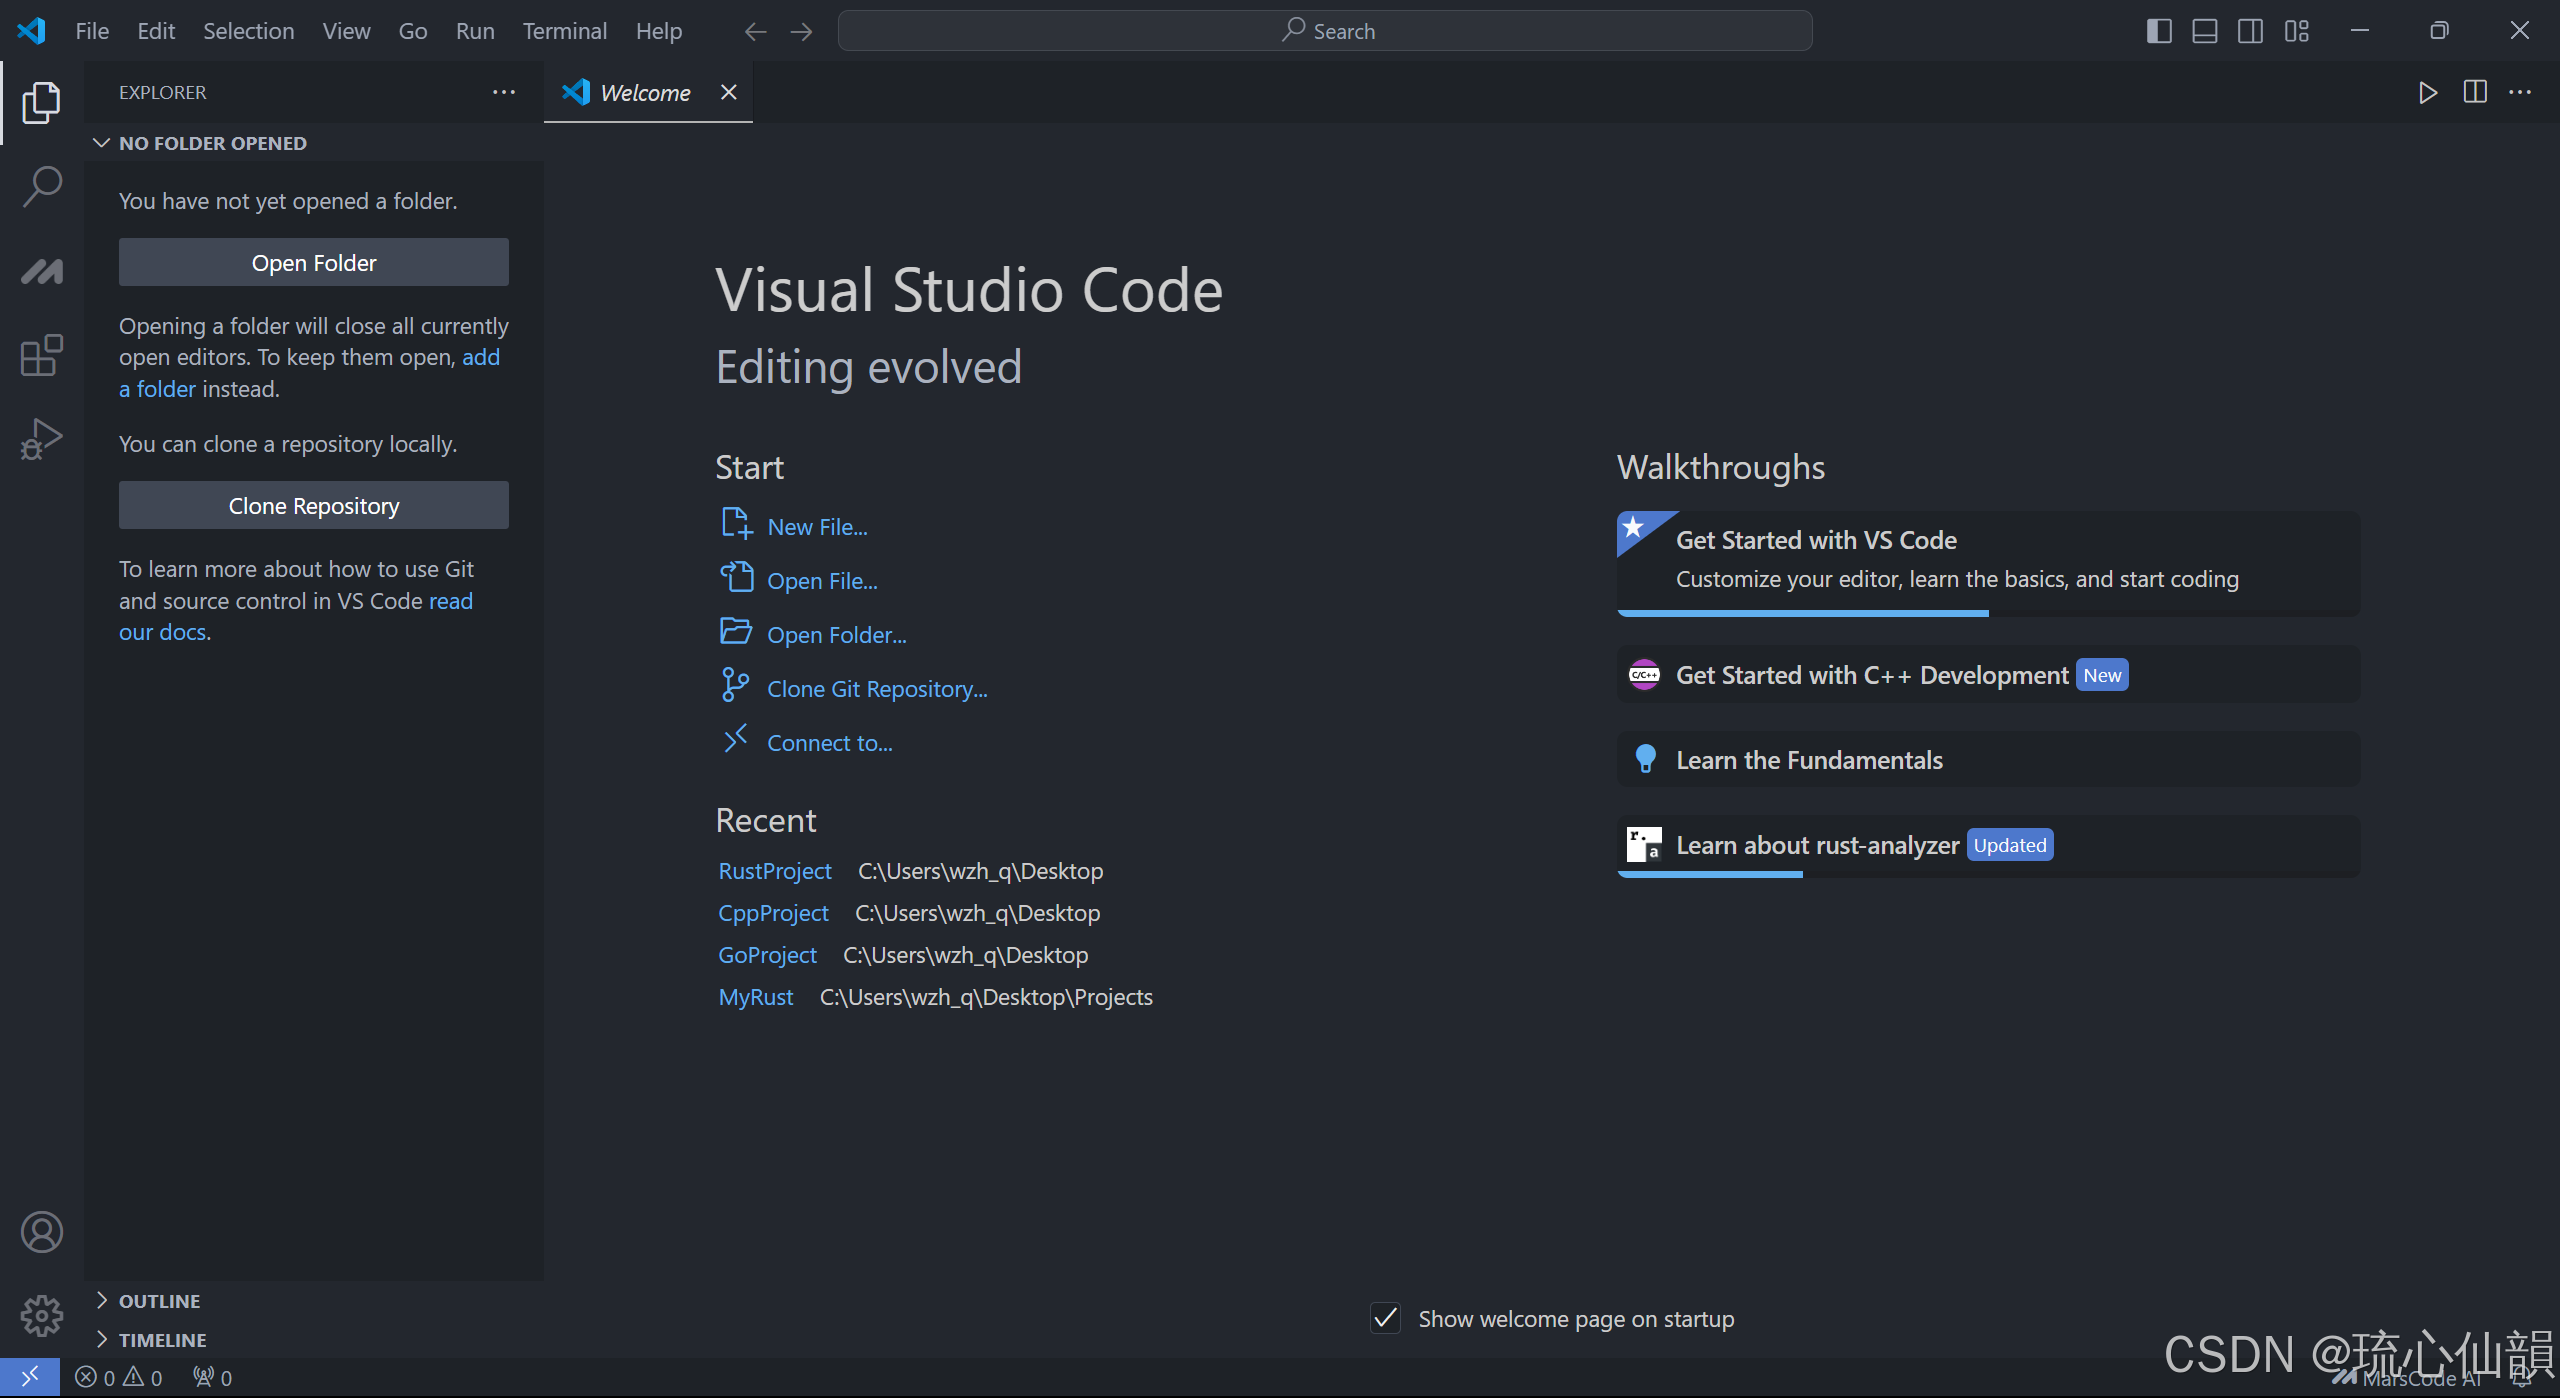The height and width of the screenshot is (1398, 2560).
Task: Click the remote window status icon
Action: click(x=30, y=1377)
